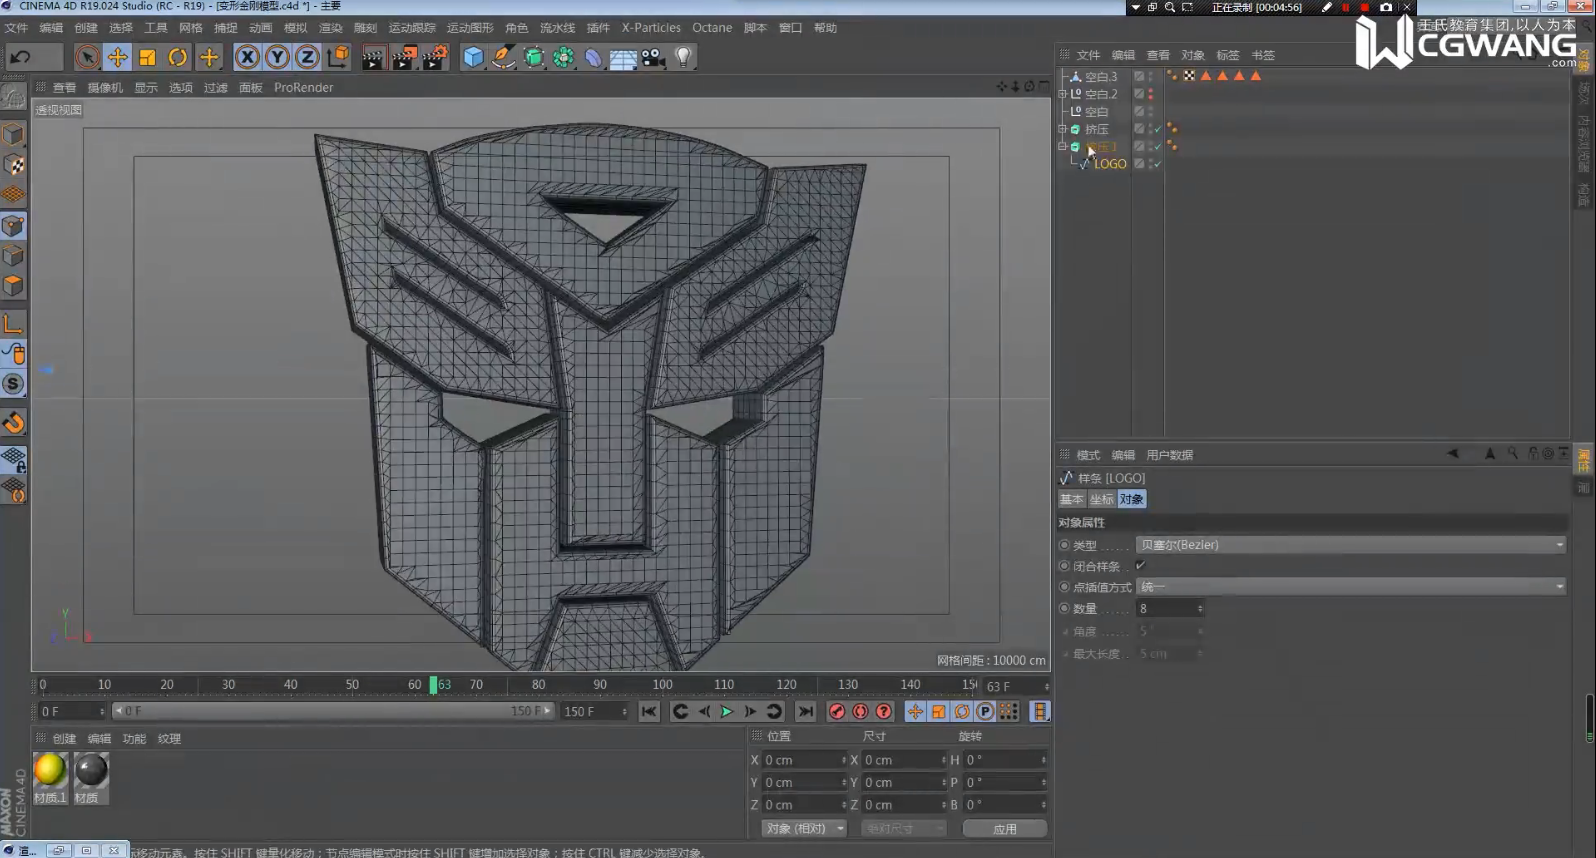Switch to the 坐标 attribute tab
This screenshot has width=1596, height=858.
[x=1102, y=499]
